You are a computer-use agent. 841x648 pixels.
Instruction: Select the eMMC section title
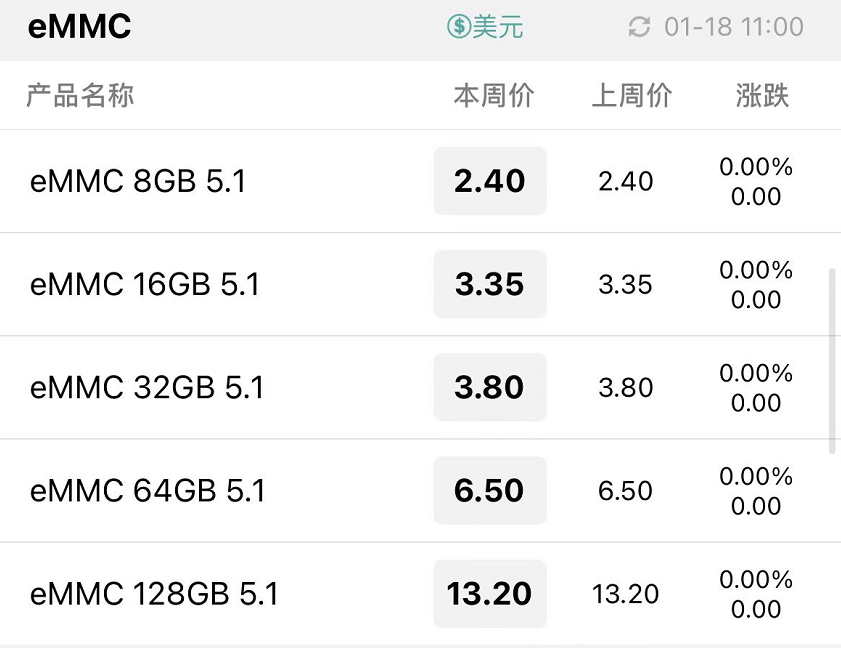[x=79, y=26]
